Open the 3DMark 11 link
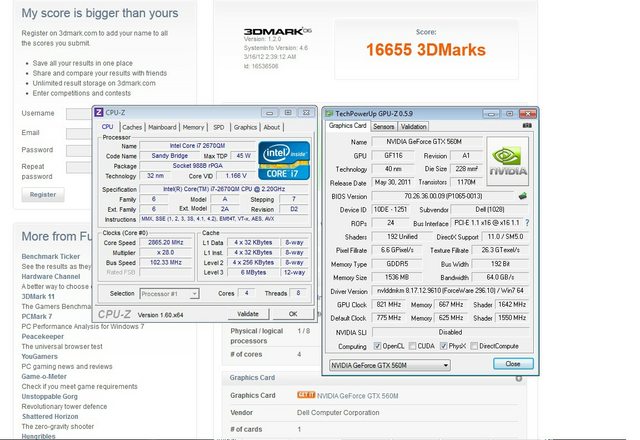The height and width of the screenshot is (440, 640). [38, 296]
